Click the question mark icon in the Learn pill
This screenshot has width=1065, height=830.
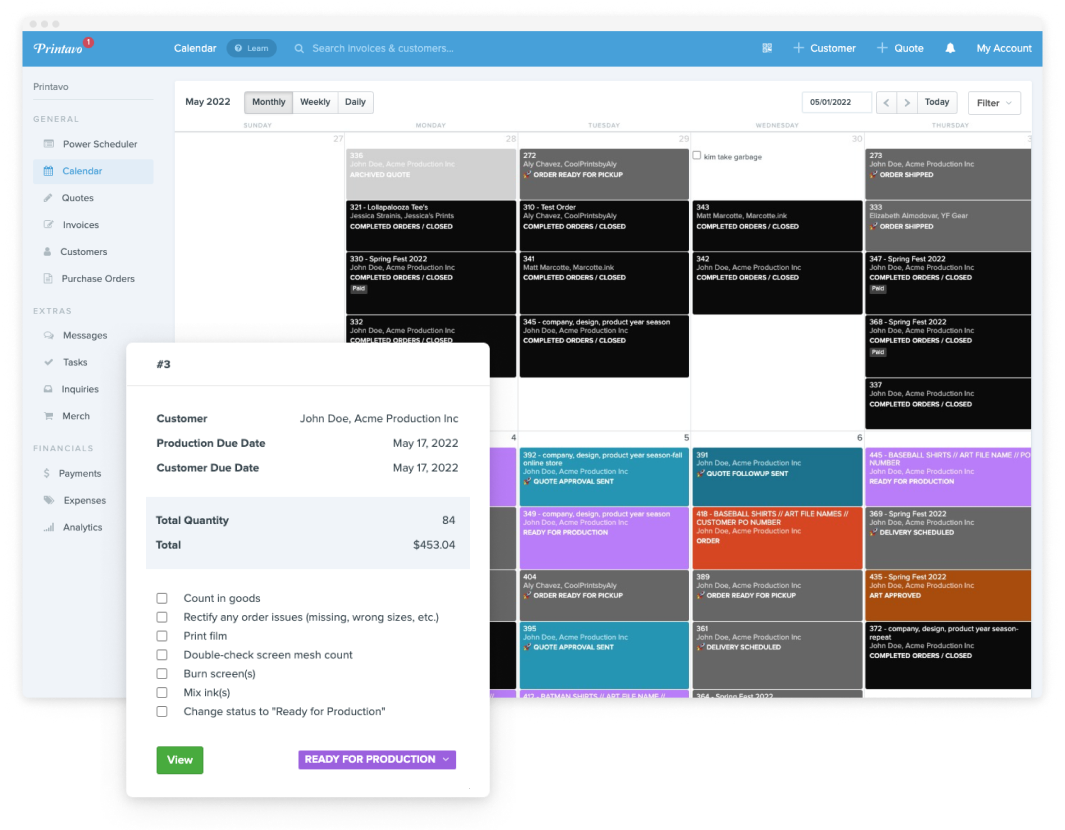pos(238,48)
